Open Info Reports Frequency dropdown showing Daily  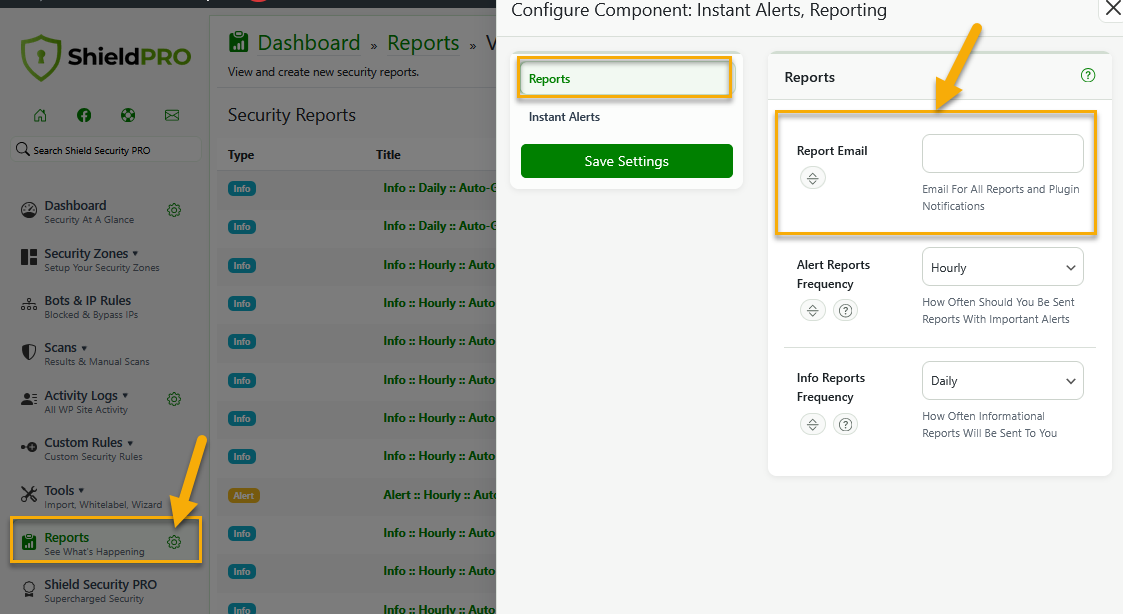(1002, 380)
